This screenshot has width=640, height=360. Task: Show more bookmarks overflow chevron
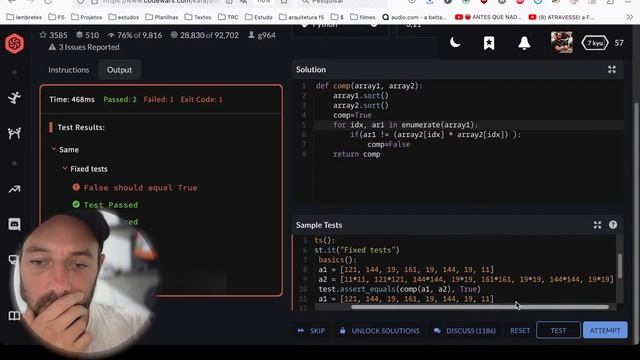pos(629,17)
